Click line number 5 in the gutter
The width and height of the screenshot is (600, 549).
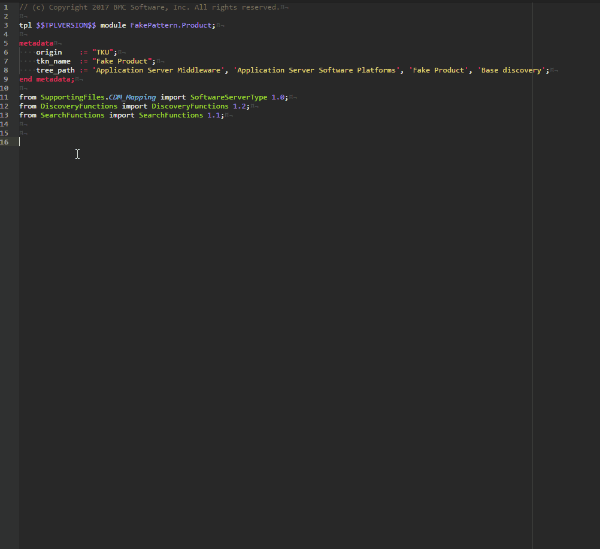(6, 43)
